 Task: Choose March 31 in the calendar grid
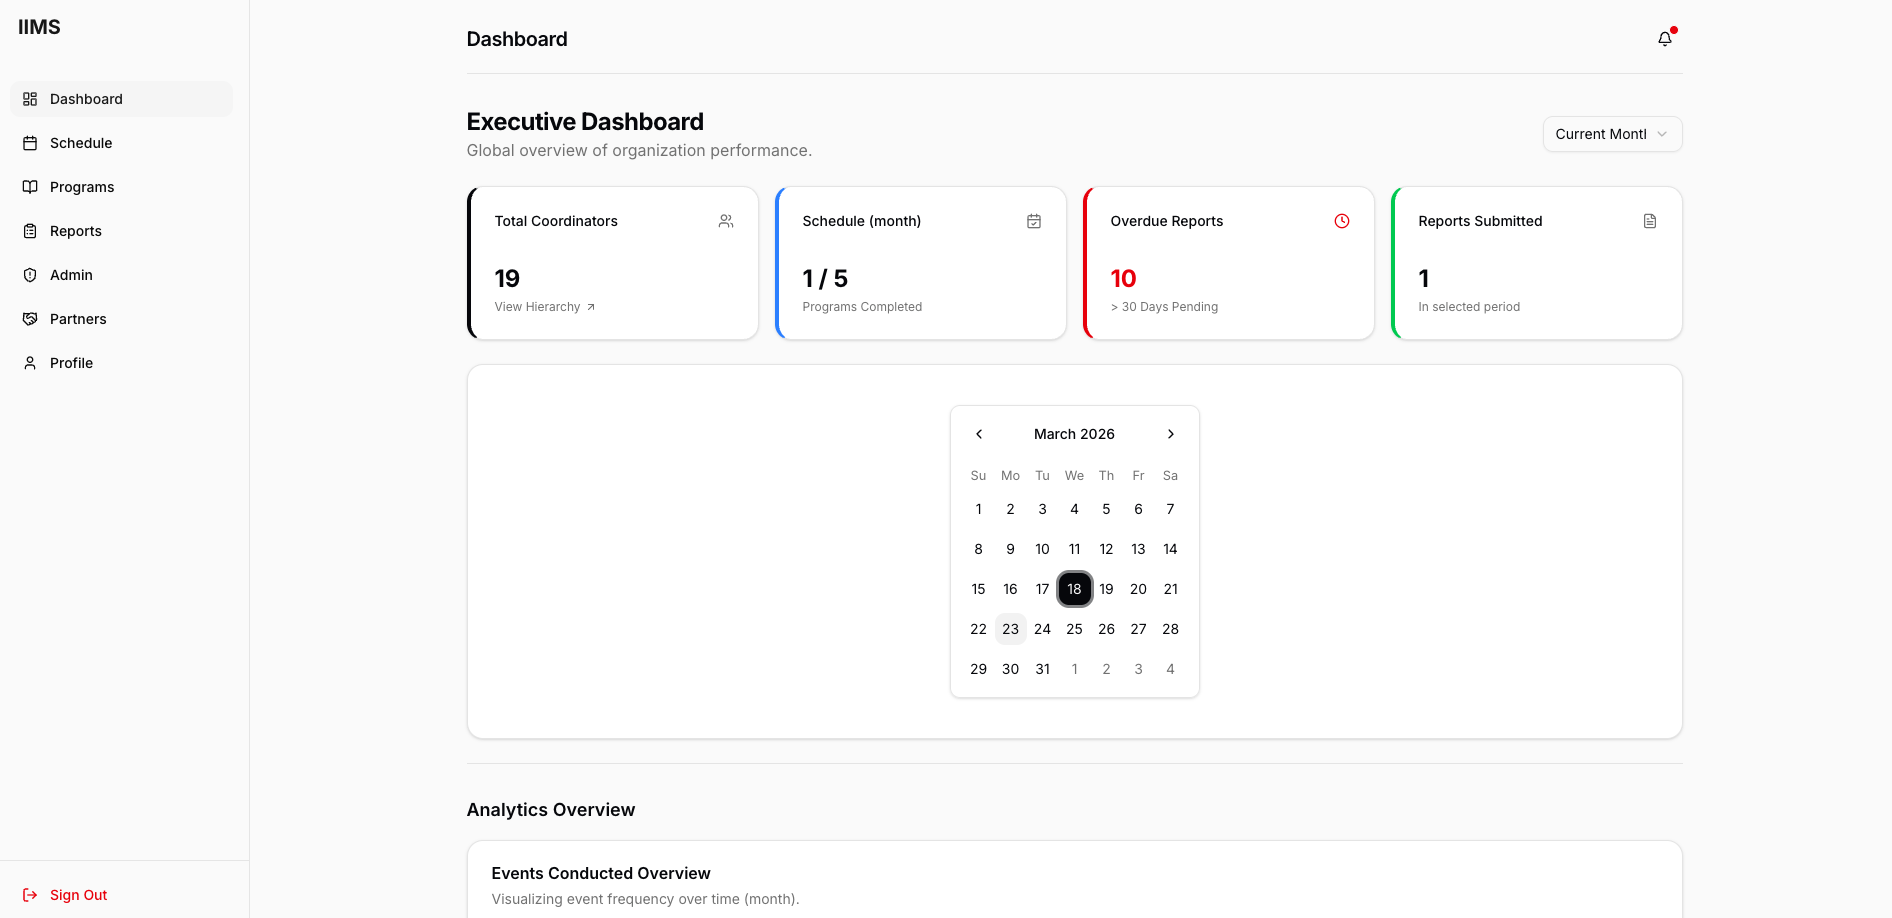click(1042, 668)
